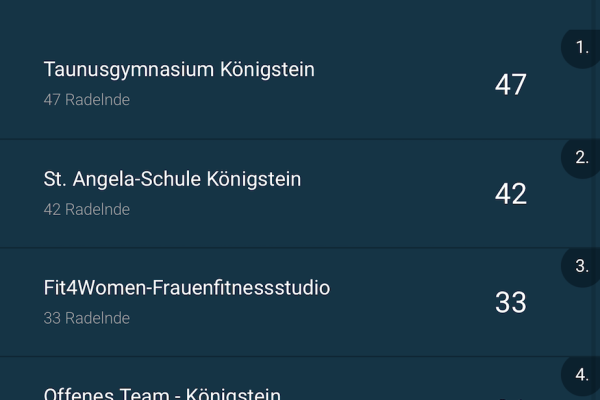Click empty space in the Offenes Team row
This screenshot has height=400, width=600.
point(400,385)
